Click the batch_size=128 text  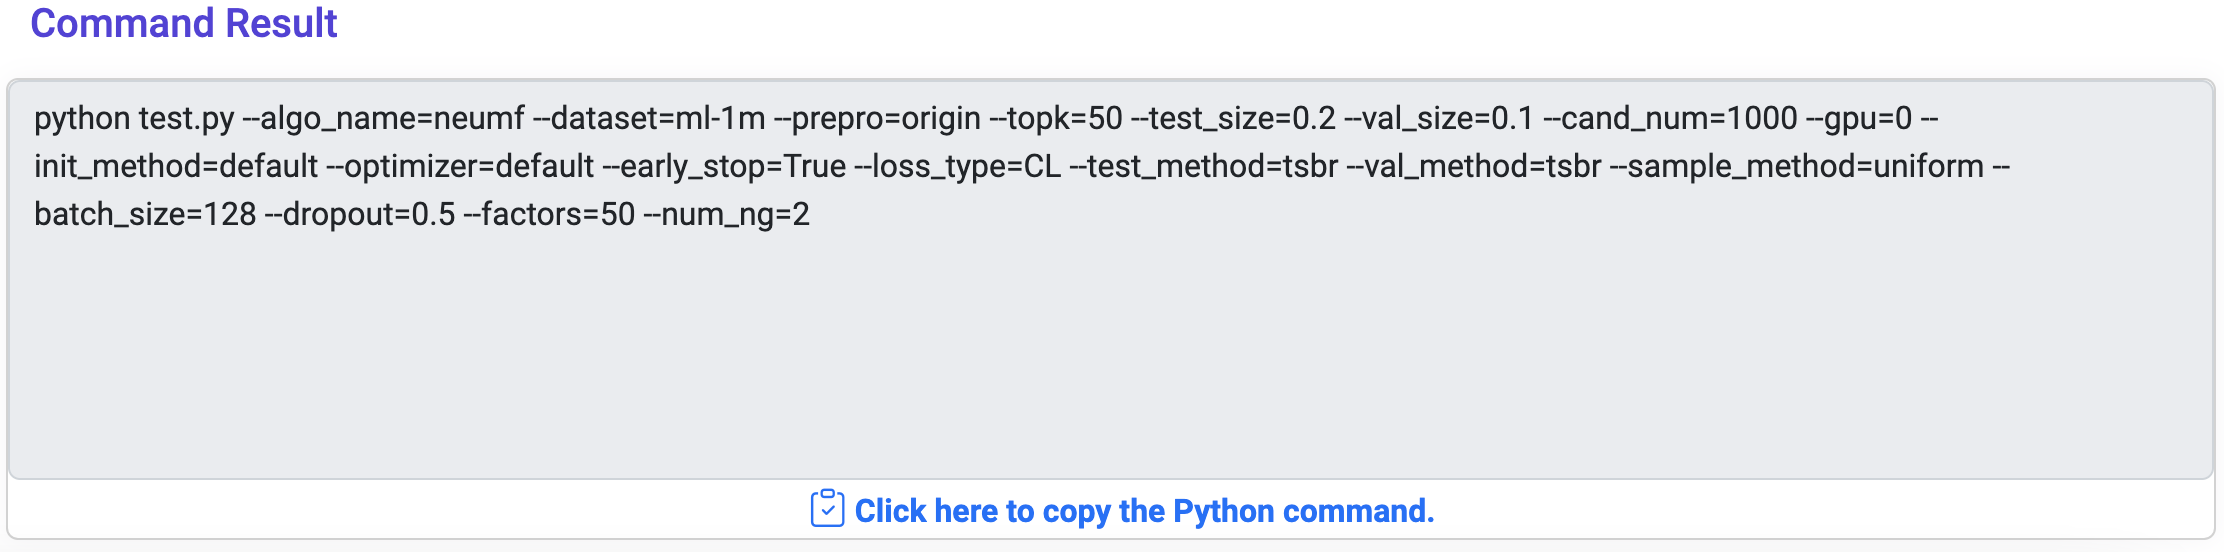(x=145, y=215)
